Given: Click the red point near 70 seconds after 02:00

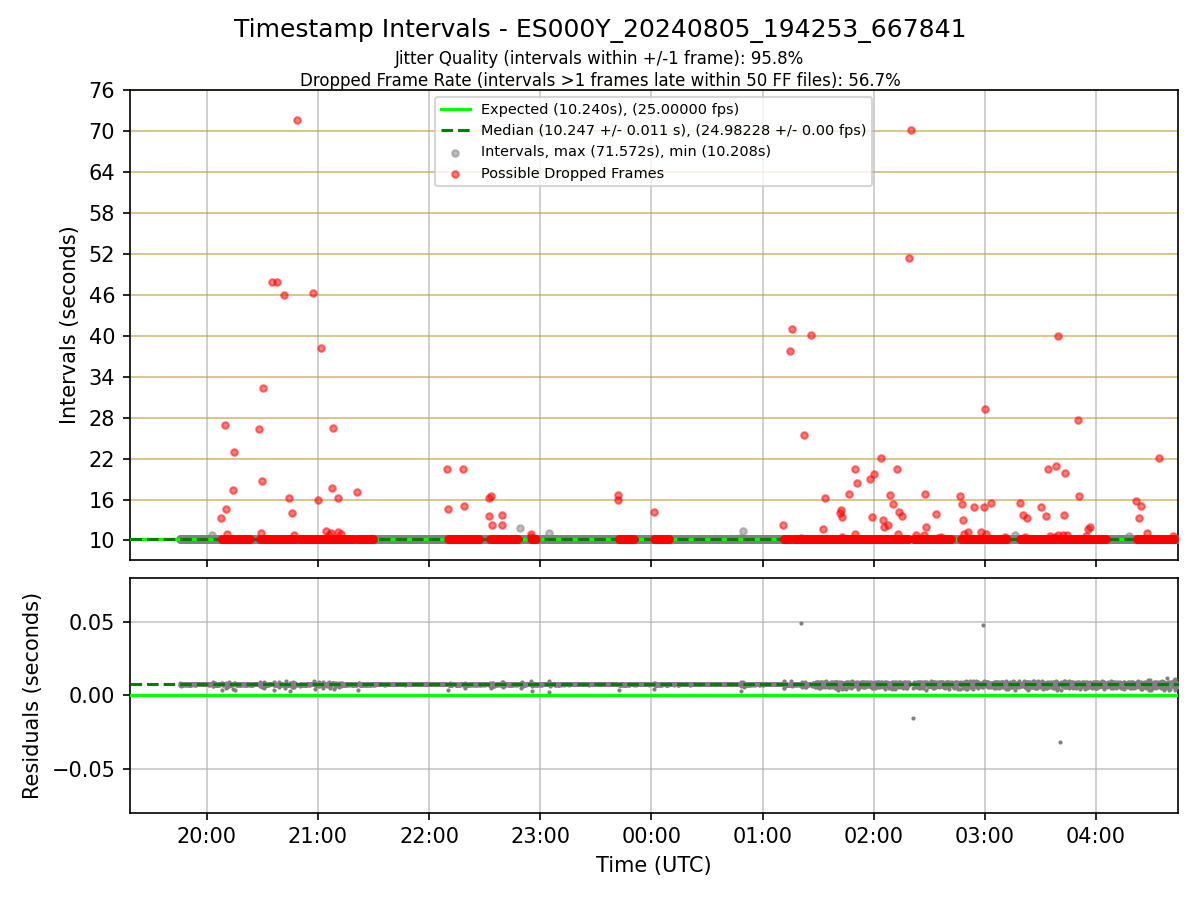Looking at the screenshot, I should [x=911, y=130].
